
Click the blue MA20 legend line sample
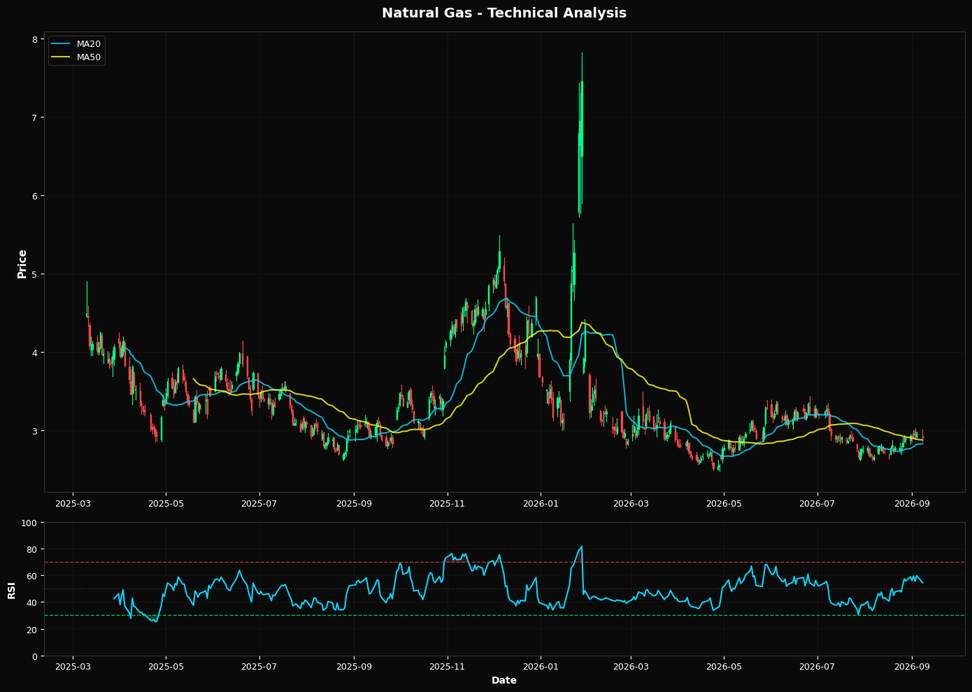pos(61,44)
